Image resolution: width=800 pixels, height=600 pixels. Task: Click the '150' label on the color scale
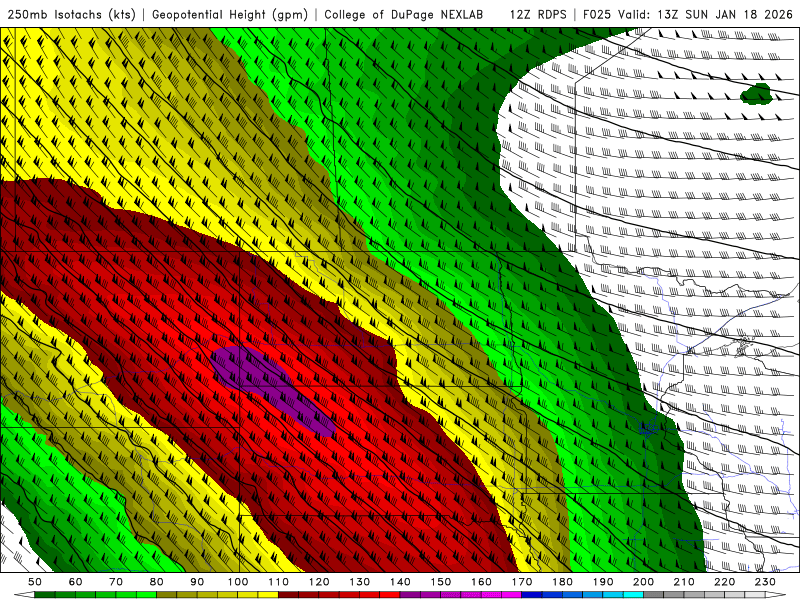coord(440,582)
